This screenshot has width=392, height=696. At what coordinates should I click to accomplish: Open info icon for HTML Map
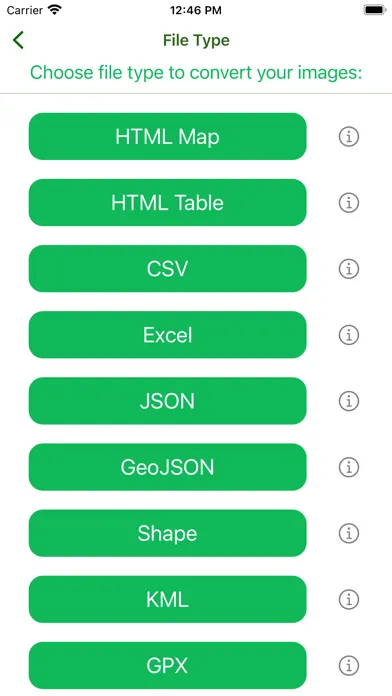click(349, 137)
